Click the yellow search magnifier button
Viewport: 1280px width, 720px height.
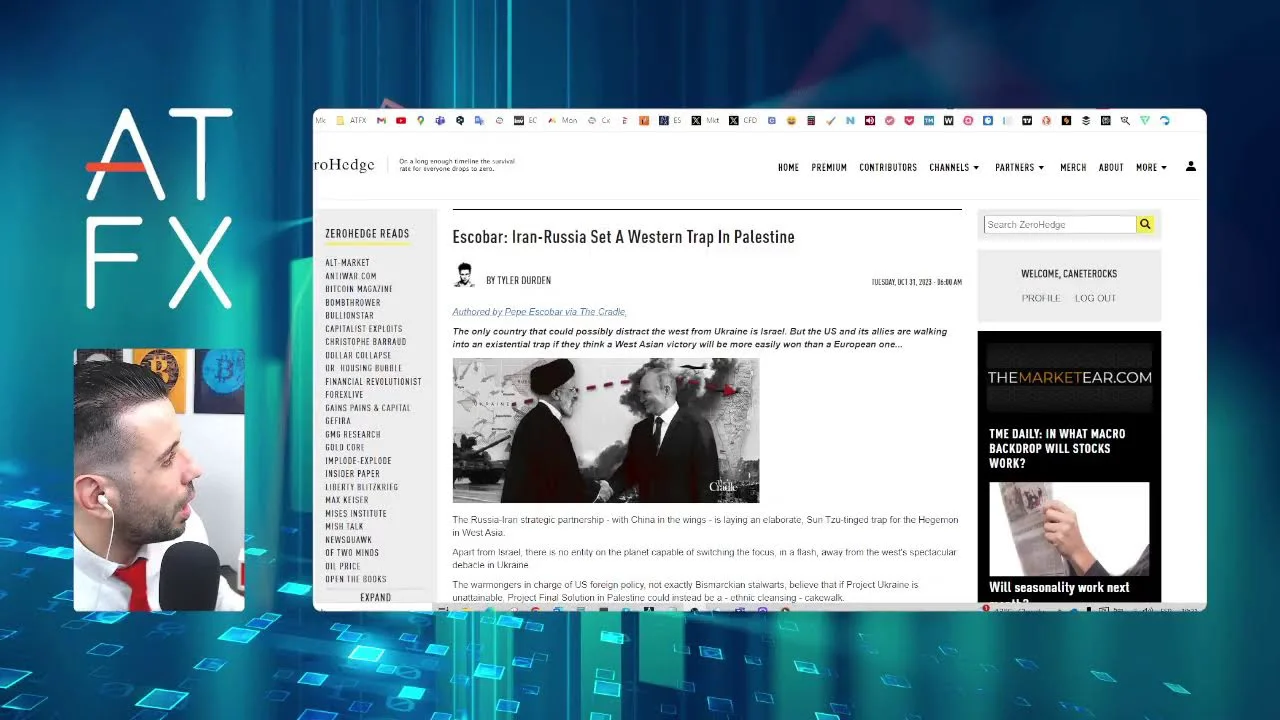tap(1145, 225)
